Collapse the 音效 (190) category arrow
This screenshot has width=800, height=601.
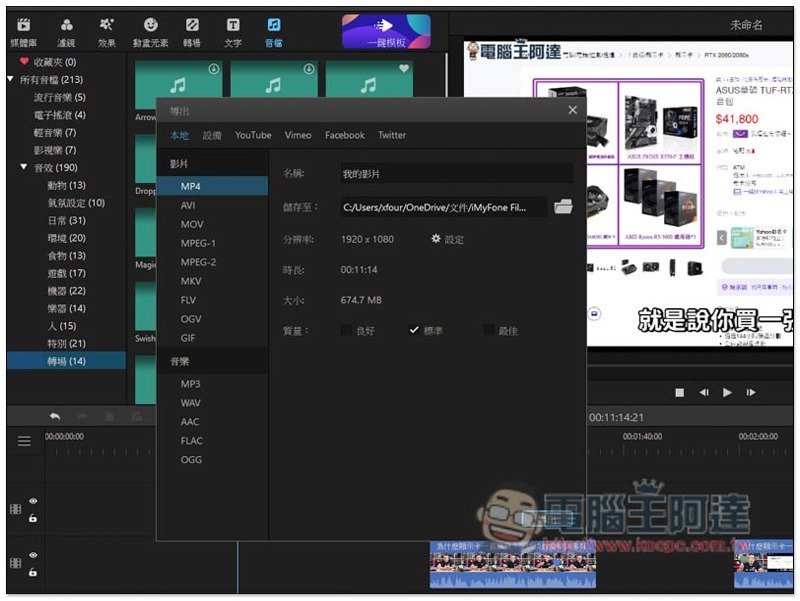click(x=24, y=168)
